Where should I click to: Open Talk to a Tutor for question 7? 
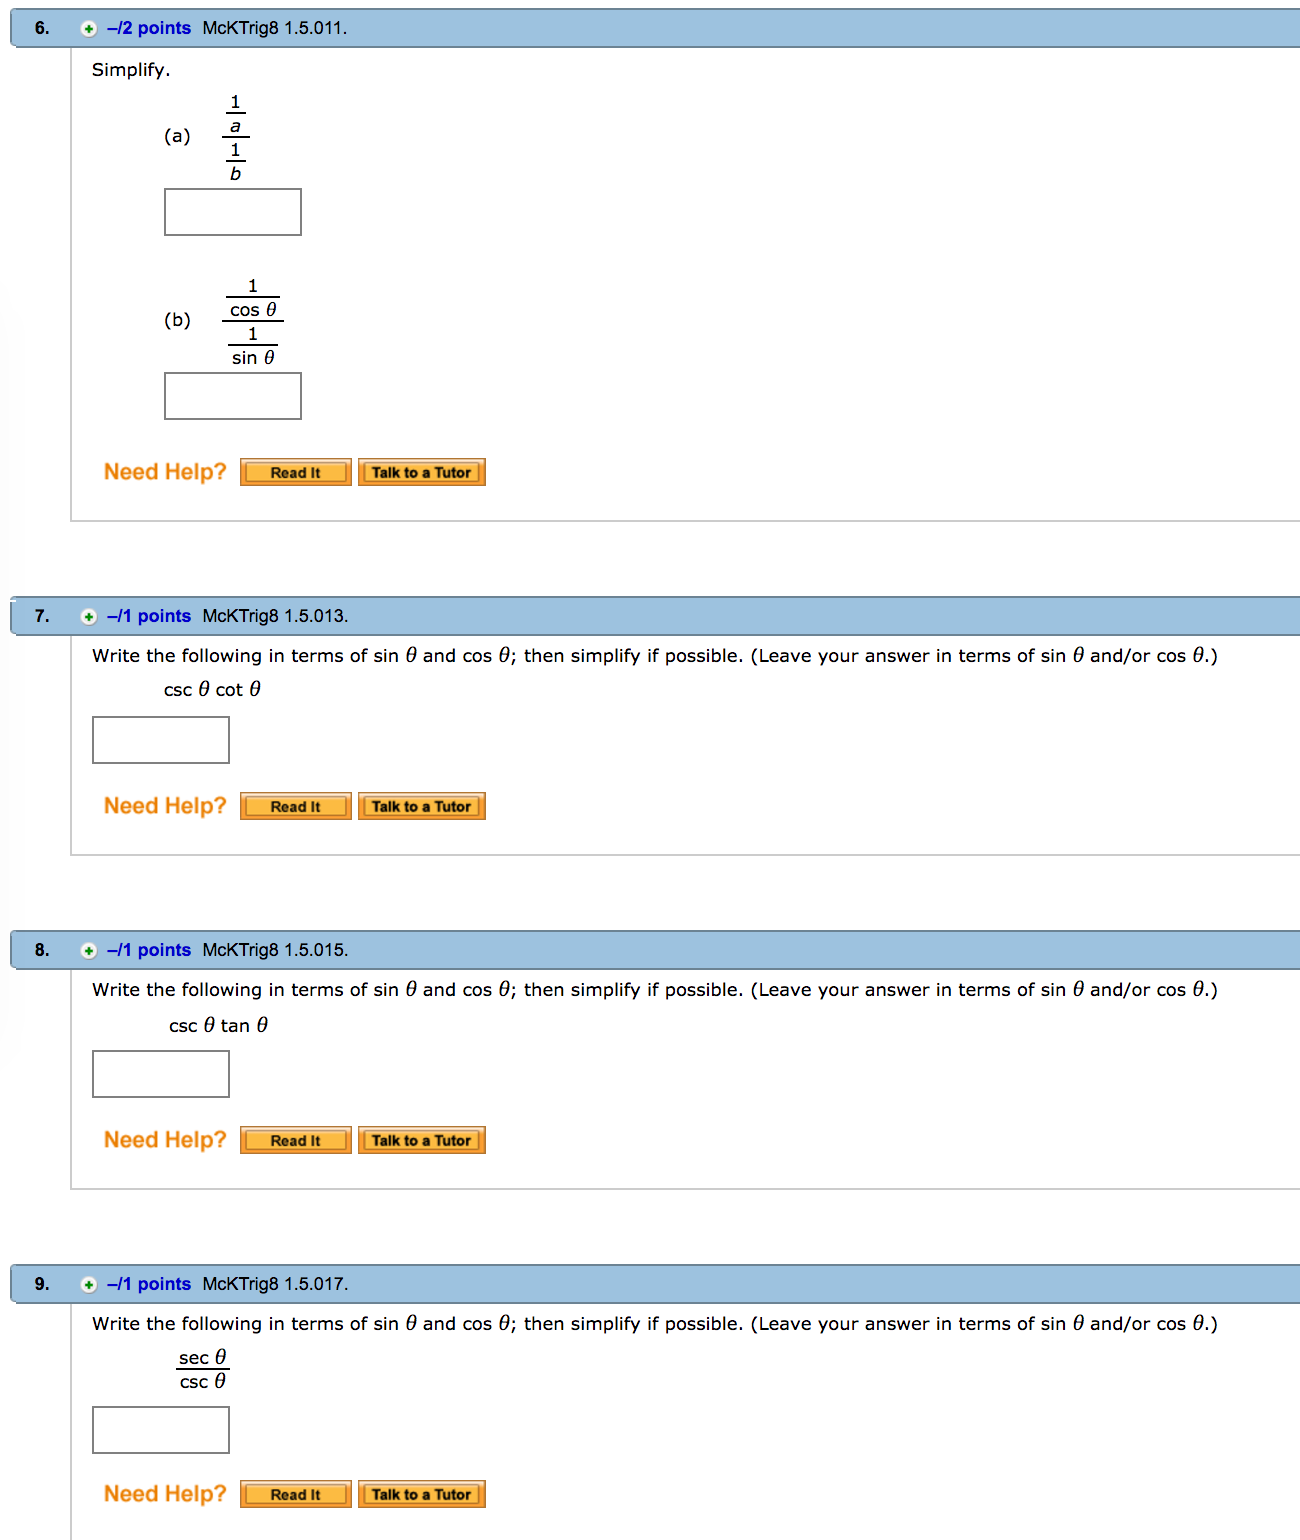(x=422, y=807)
